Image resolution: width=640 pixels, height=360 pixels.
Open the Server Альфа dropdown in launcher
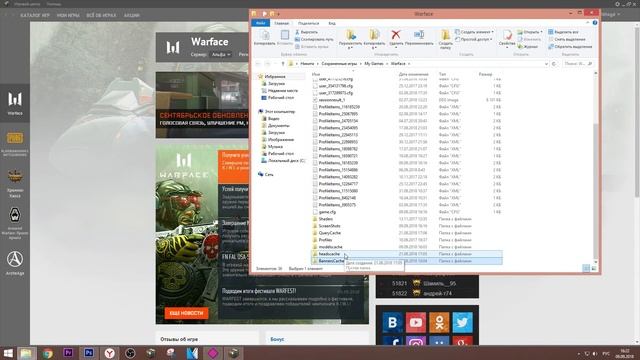click(221, 54)
